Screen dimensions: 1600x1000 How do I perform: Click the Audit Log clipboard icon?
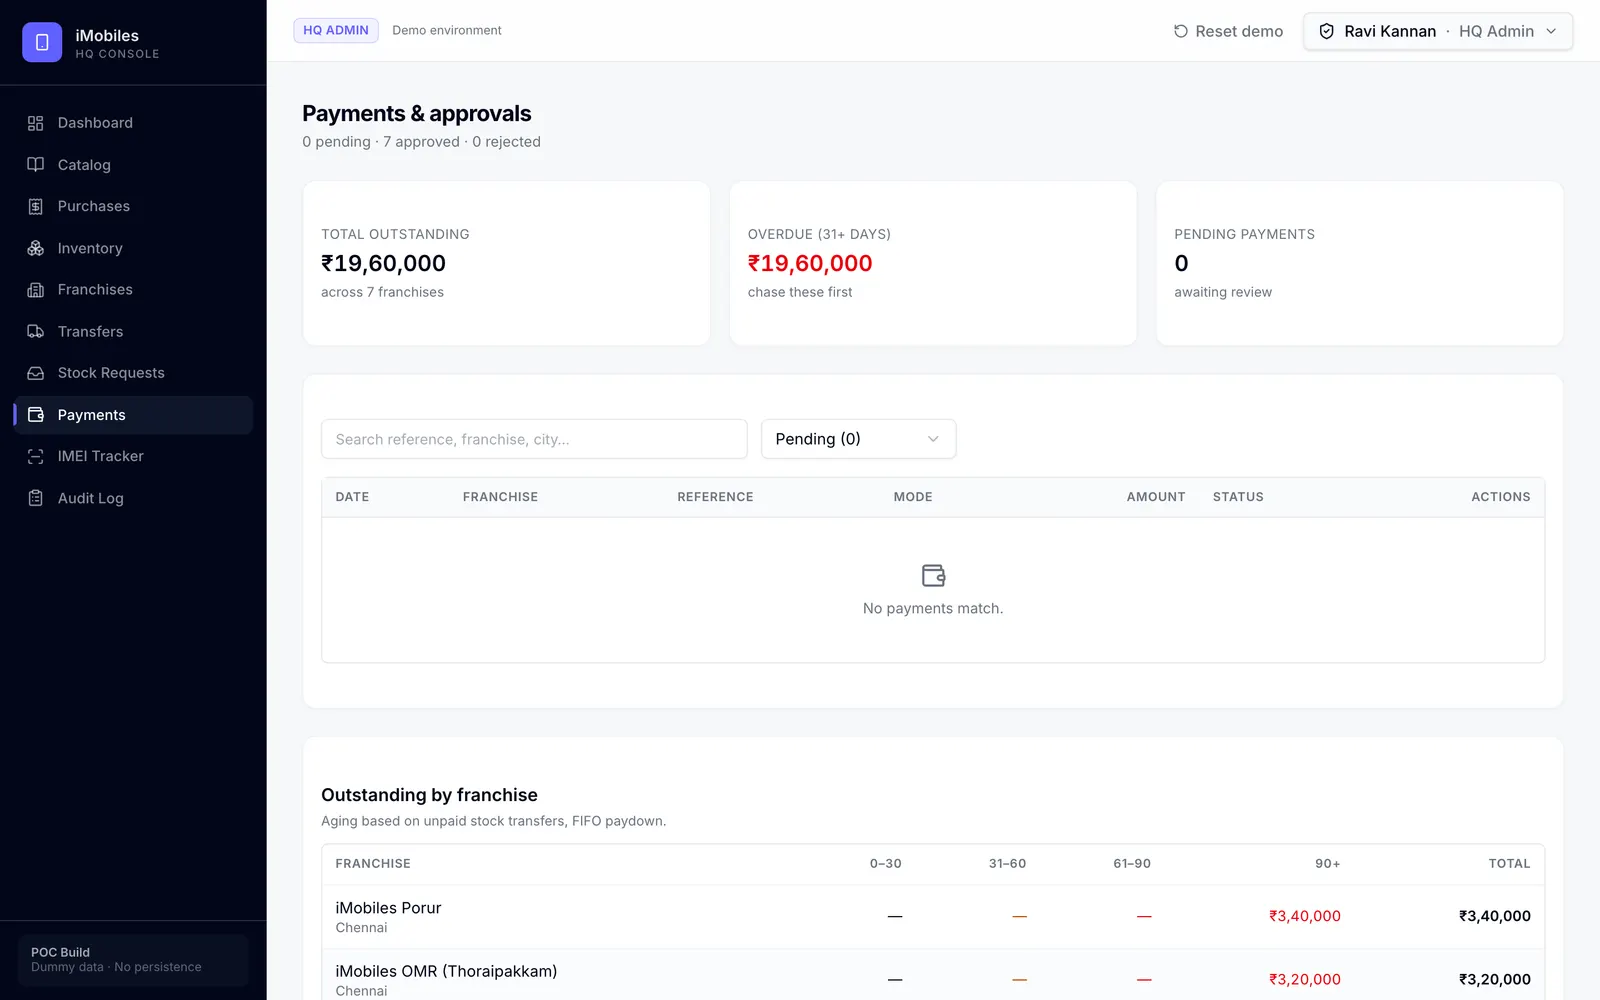pos(36,498)
